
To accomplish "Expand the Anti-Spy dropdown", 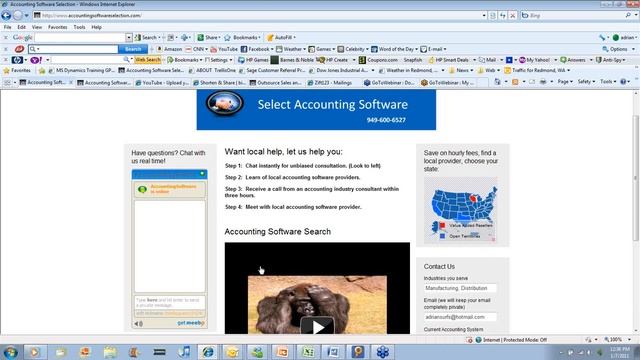I will coord(611,60).
